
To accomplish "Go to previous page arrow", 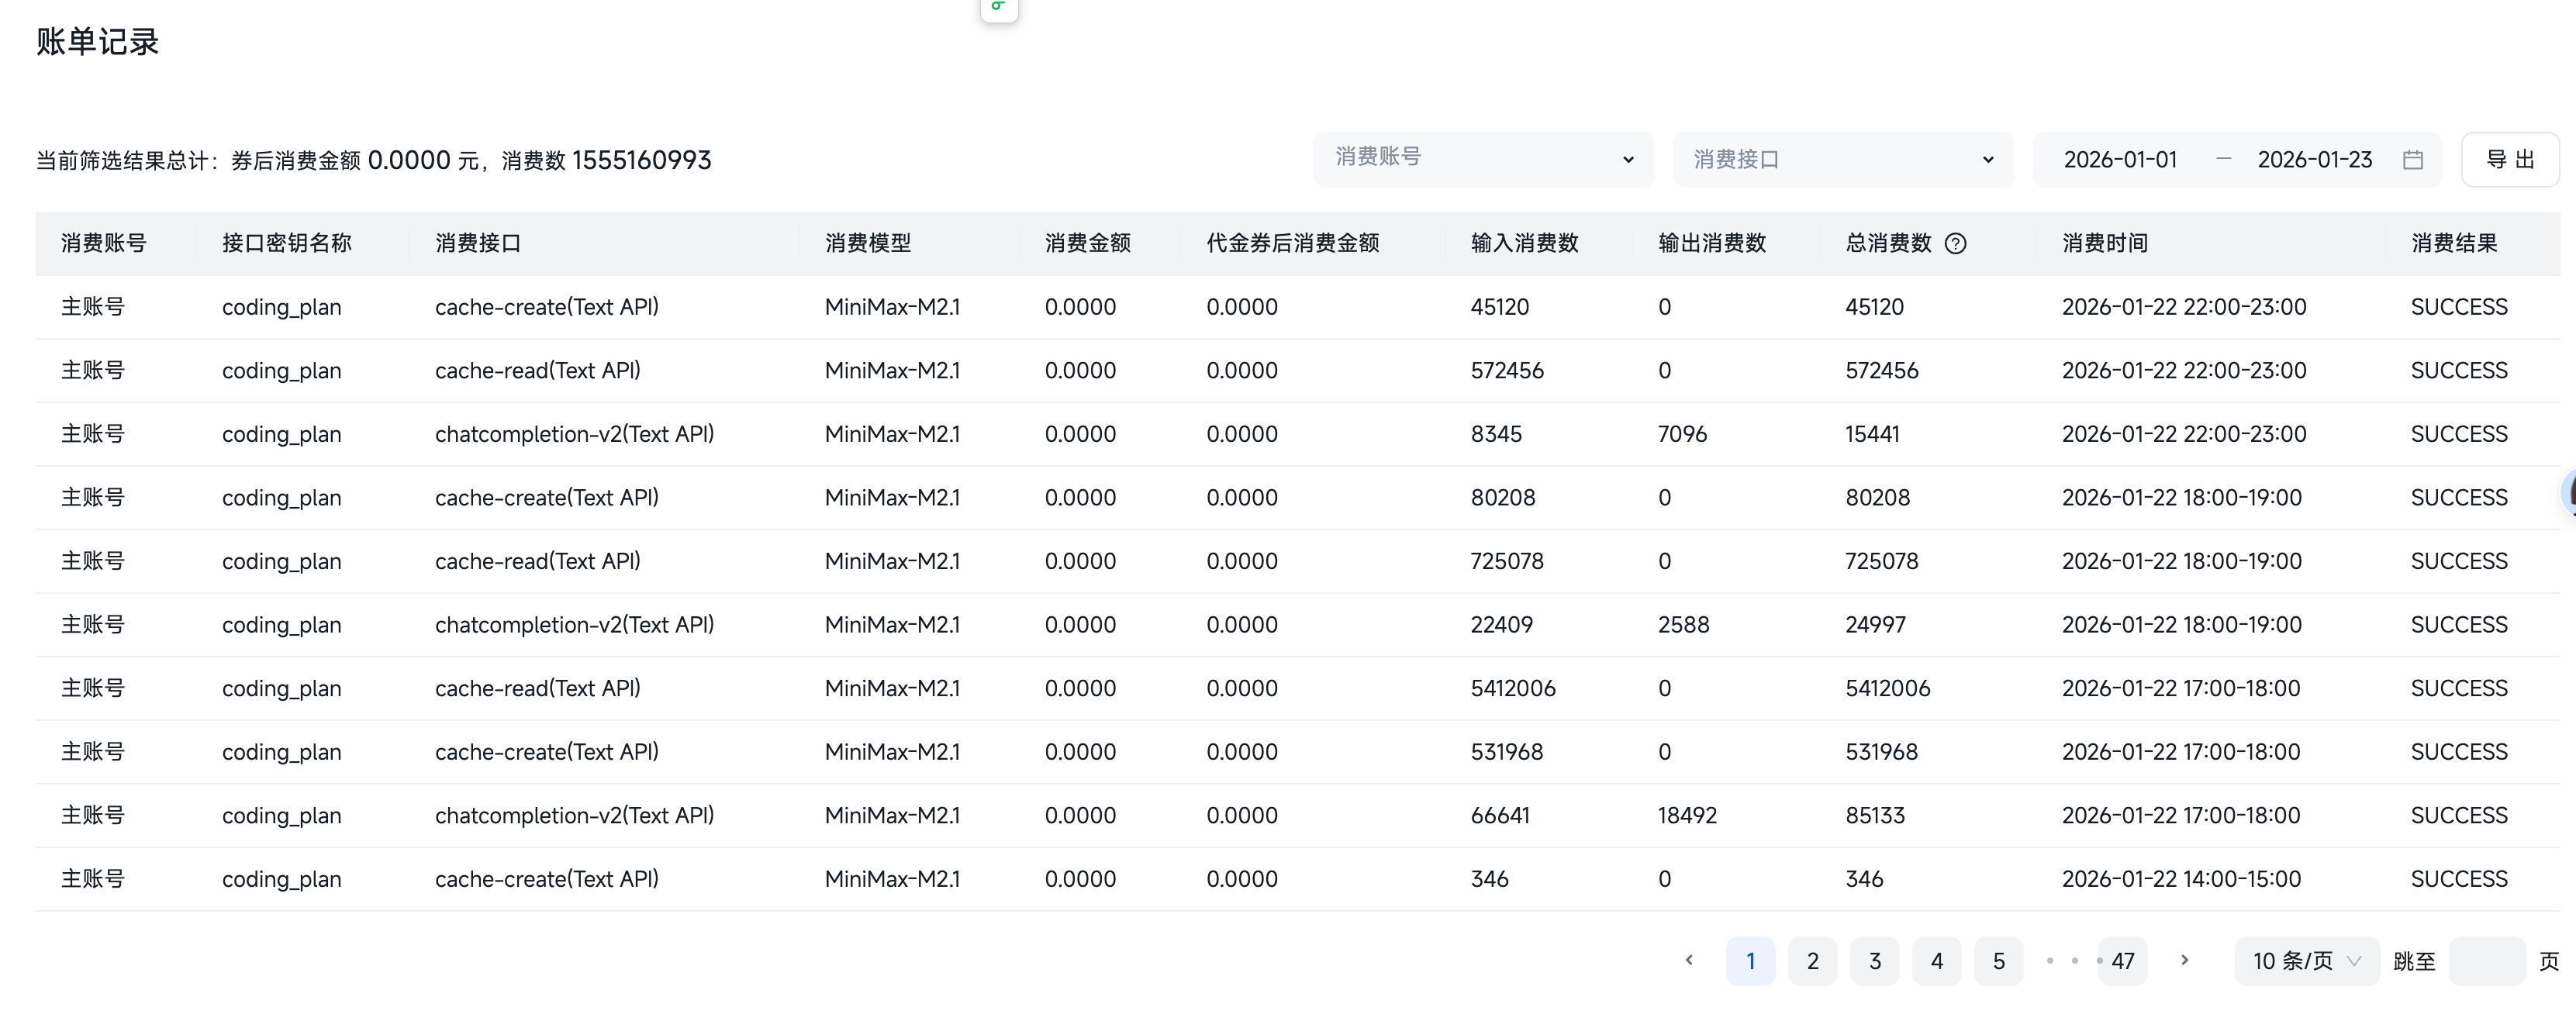I will coord(1689,960).
